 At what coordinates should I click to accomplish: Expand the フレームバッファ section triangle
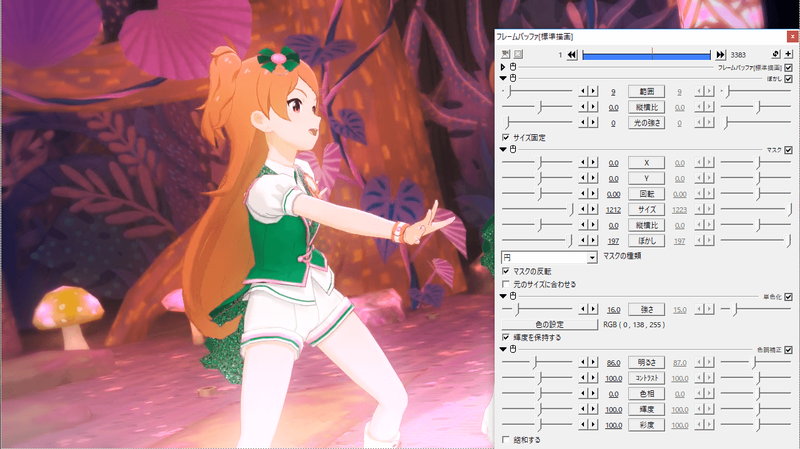[x=503, y=67]
